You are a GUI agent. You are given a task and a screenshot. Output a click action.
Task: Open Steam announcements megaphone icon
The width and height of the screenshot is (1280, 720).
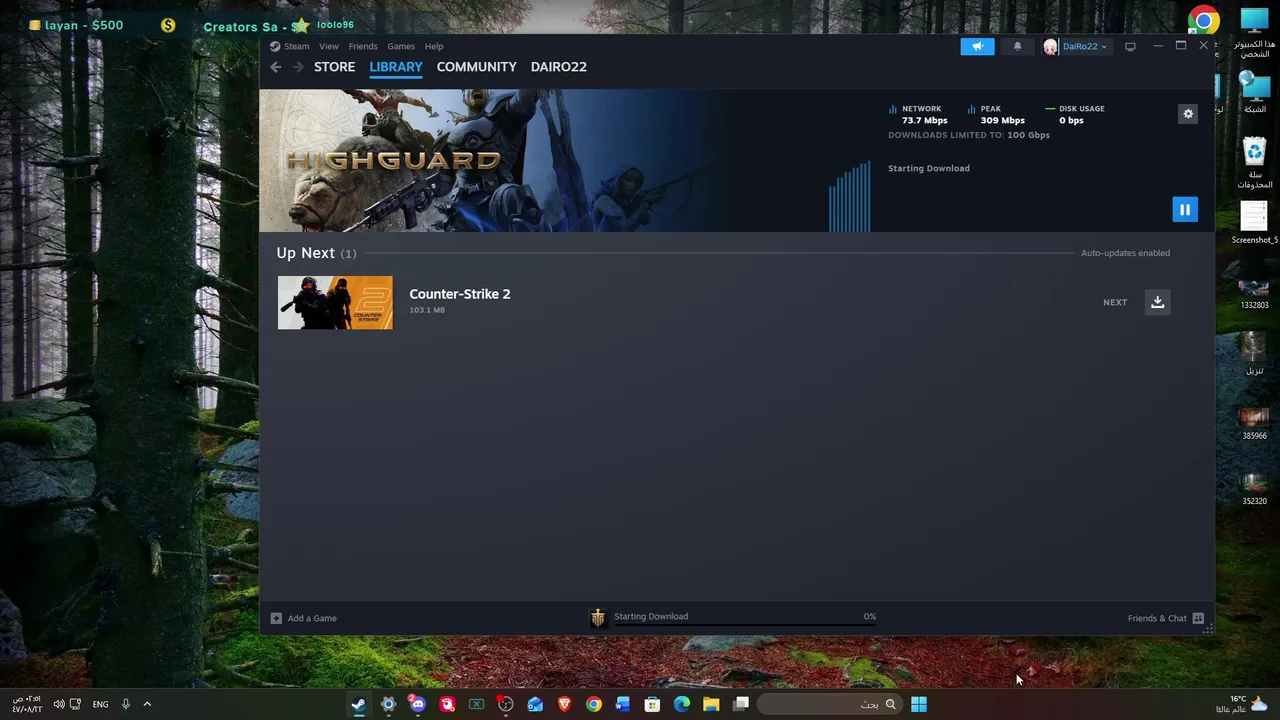(x=978, y=46)
